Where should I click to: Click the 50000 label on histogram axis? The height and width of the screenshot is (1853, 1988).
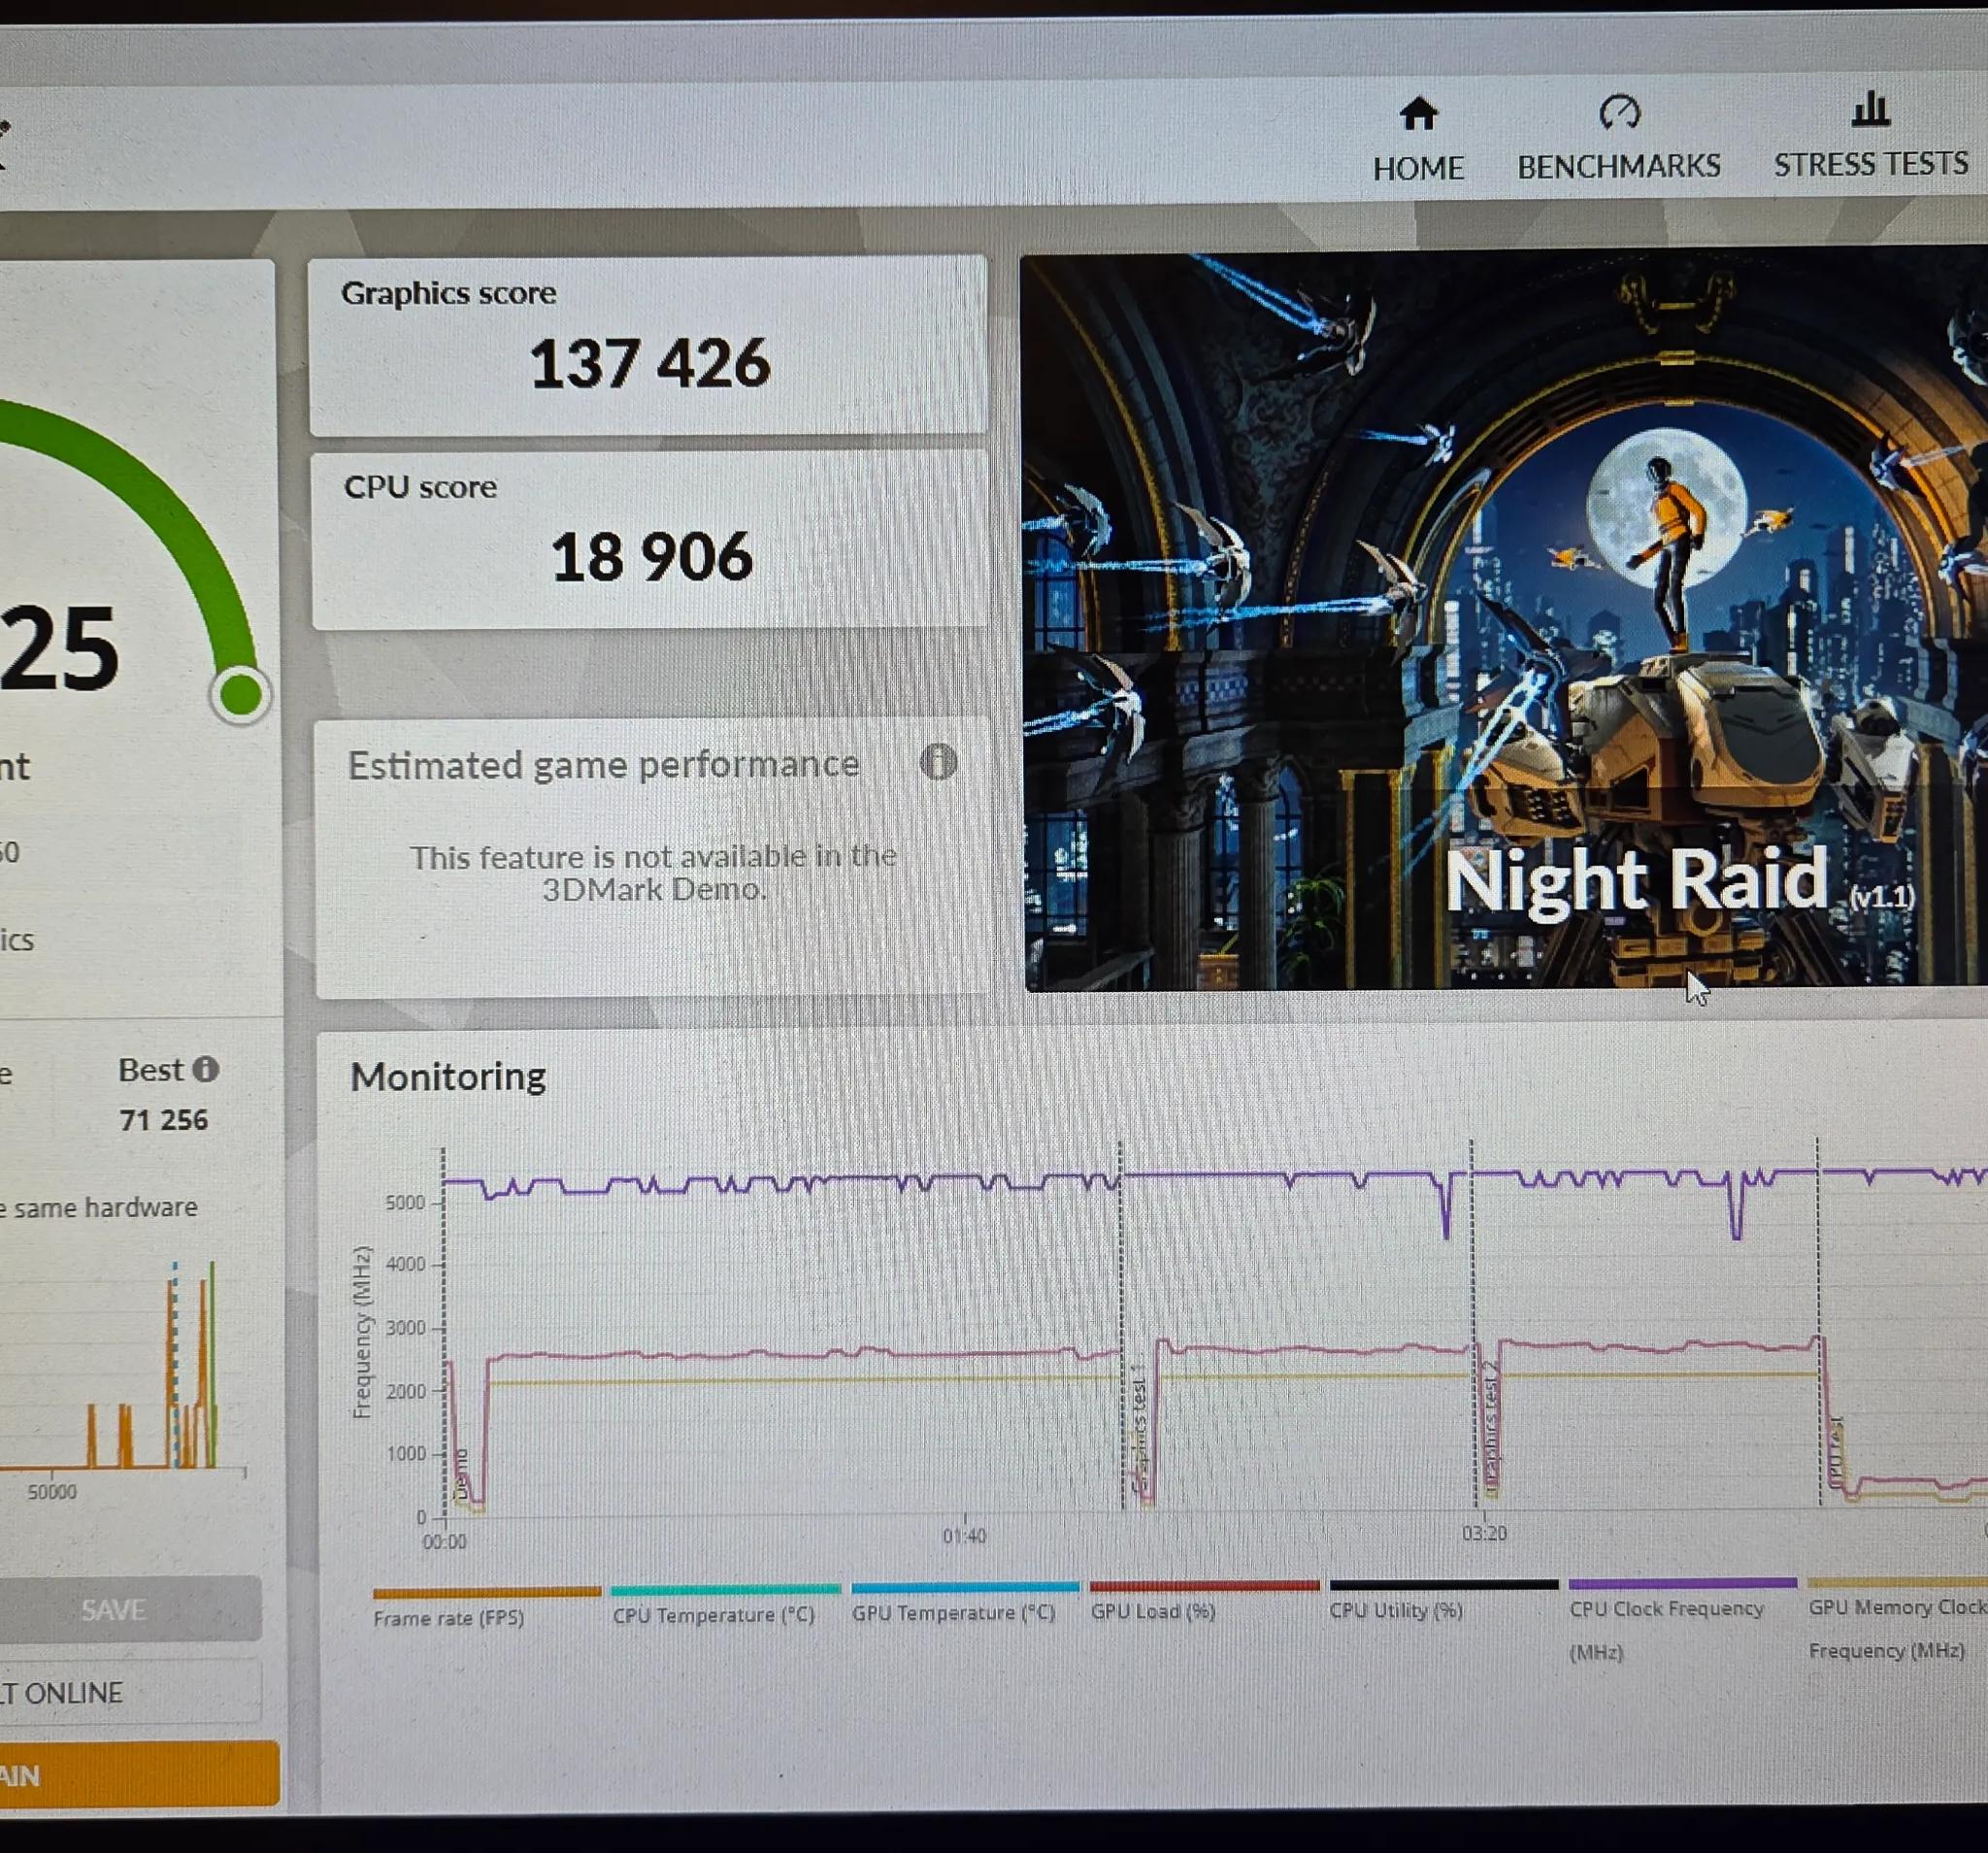pos(52,1492)
